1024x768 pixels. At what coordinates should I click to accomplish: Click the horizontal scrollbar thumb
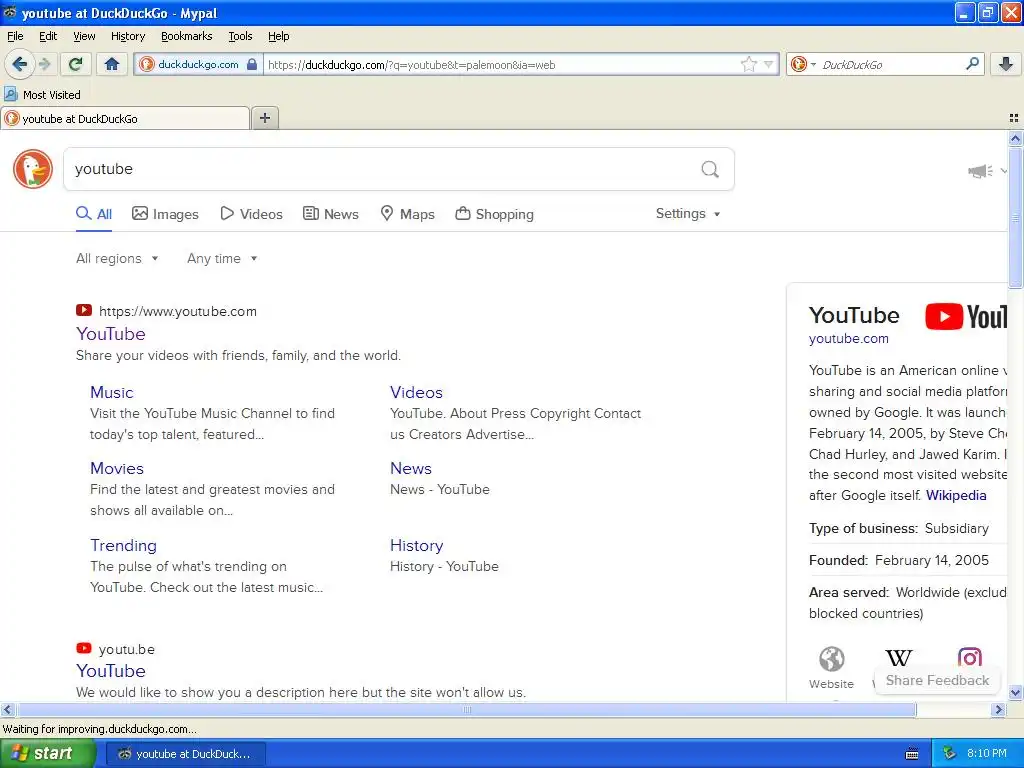tap(466, 710)
